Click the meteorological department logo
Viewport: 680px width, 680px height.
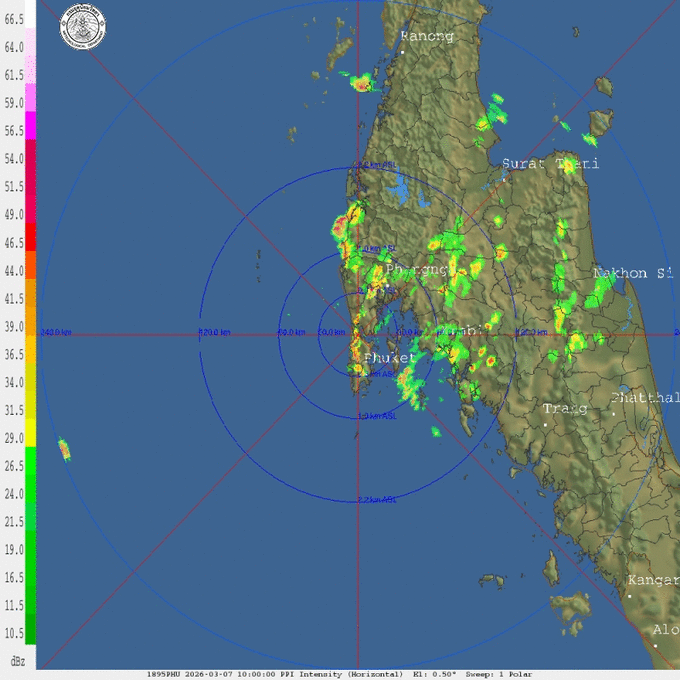coord(83,21)
